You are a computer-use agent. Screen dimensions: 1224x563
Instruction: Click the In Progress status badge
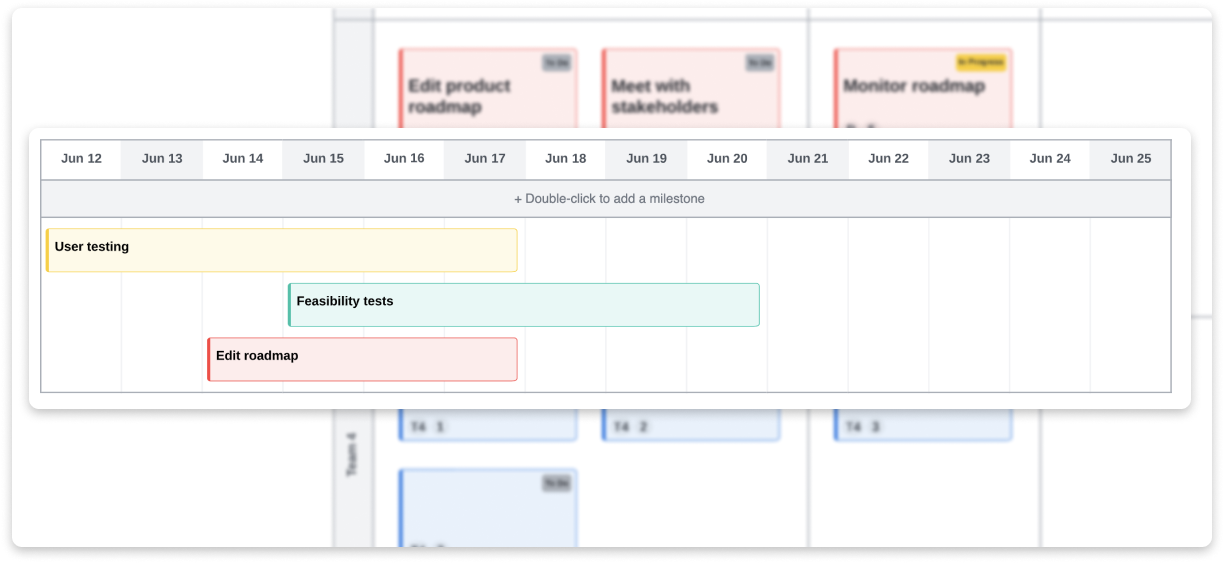(980, 63)
